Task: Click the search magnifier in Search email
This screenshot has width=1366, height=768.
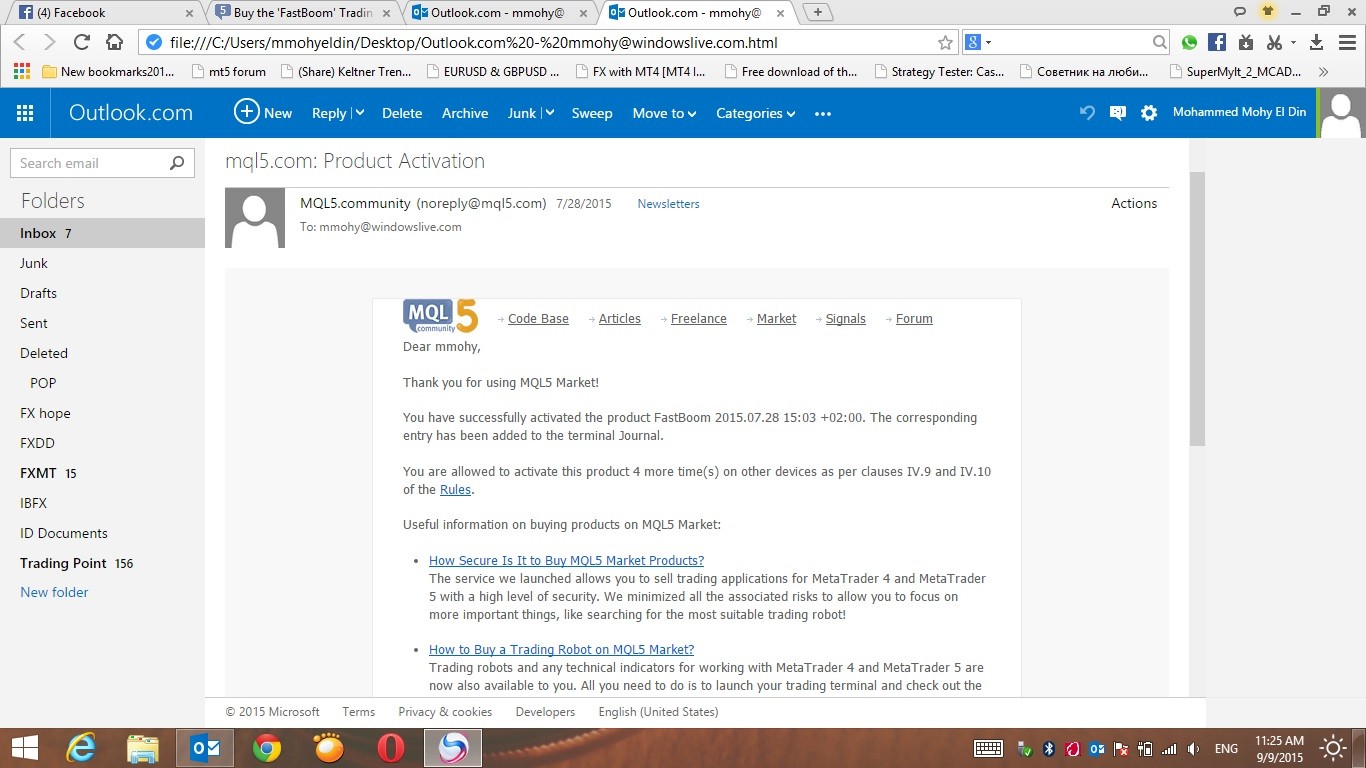Action: [x=177, y=163]
